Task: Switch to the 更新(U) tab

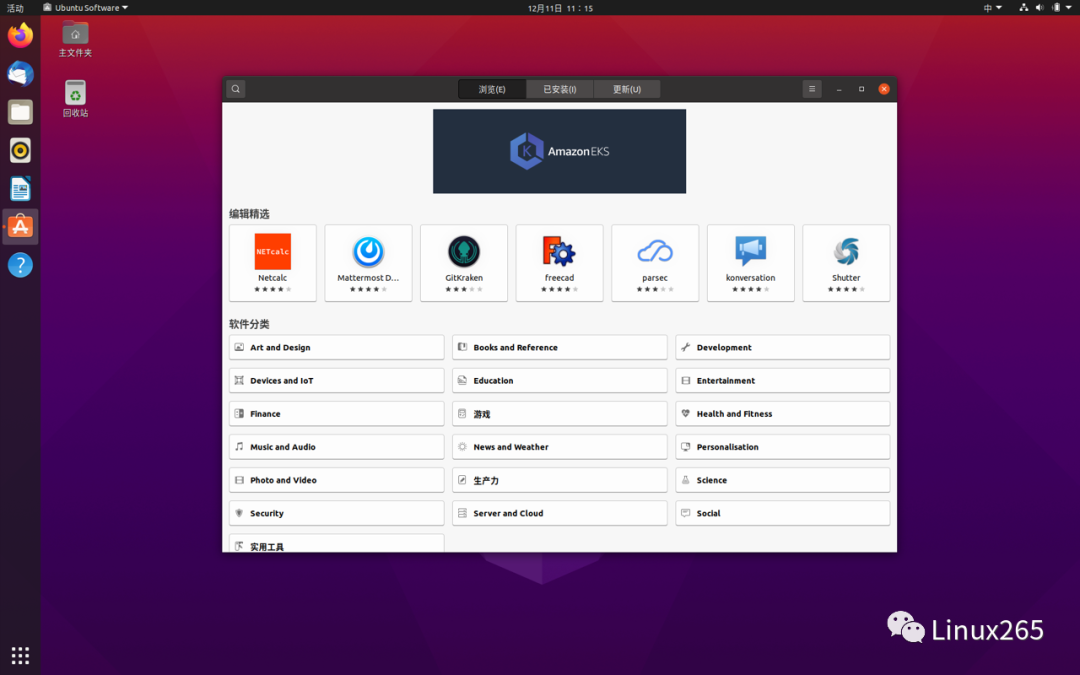Action: click(x=627, y=90)
